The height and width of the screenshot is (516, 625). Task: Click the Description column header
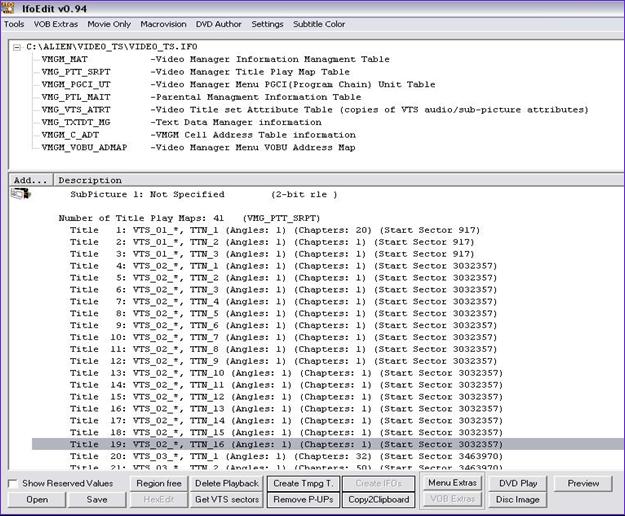pyautogui.click(x=83, y=180)
